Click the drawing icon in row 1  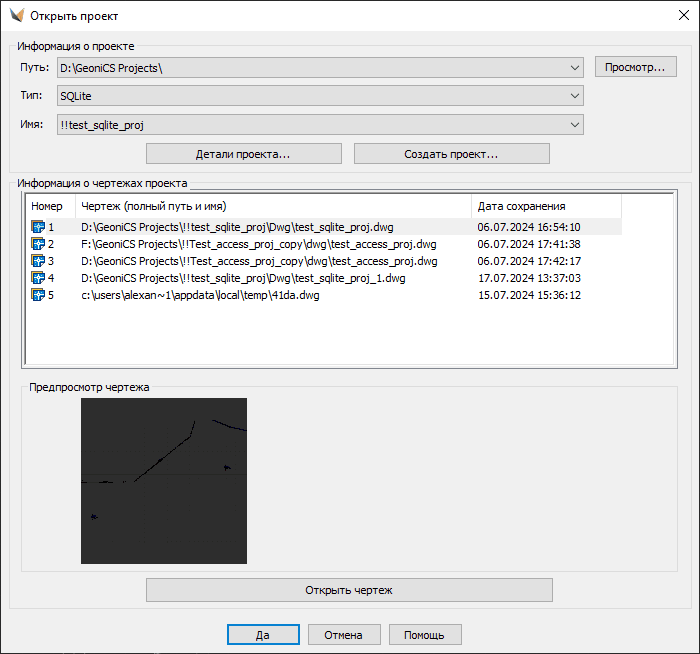(x=38, y=227)
